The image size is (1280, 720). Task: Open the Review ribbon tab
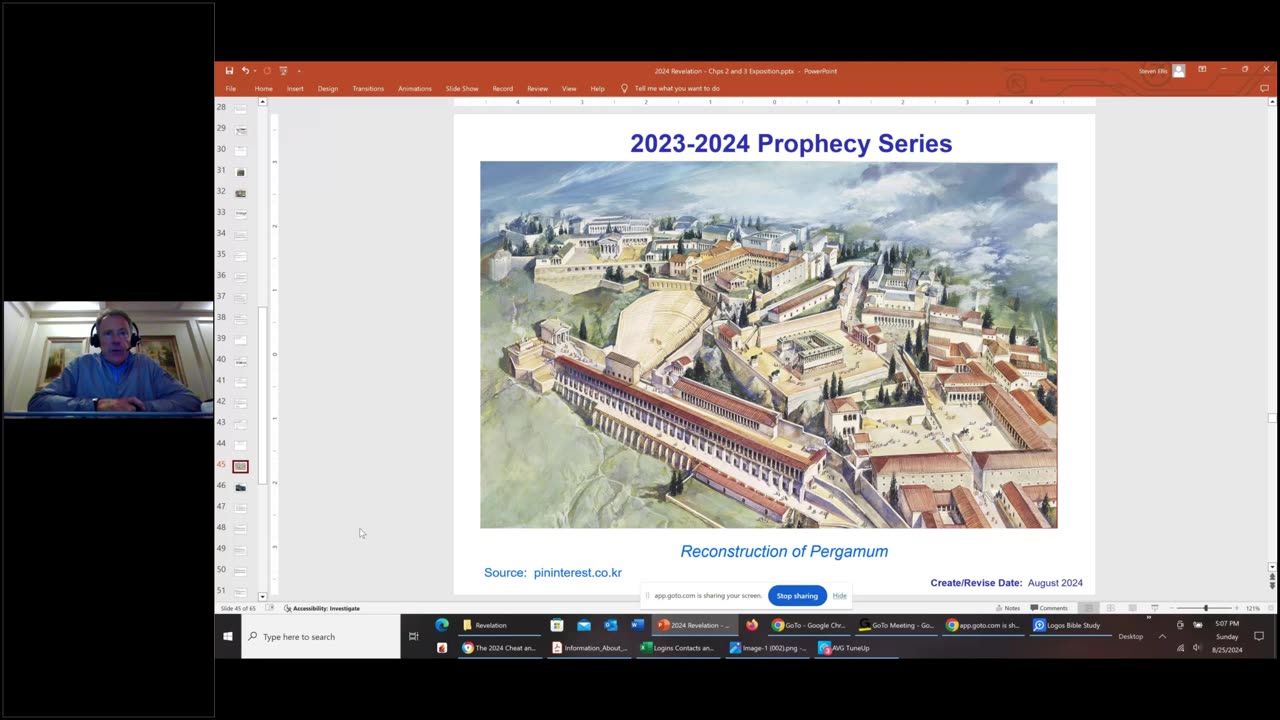coord(538,88)
